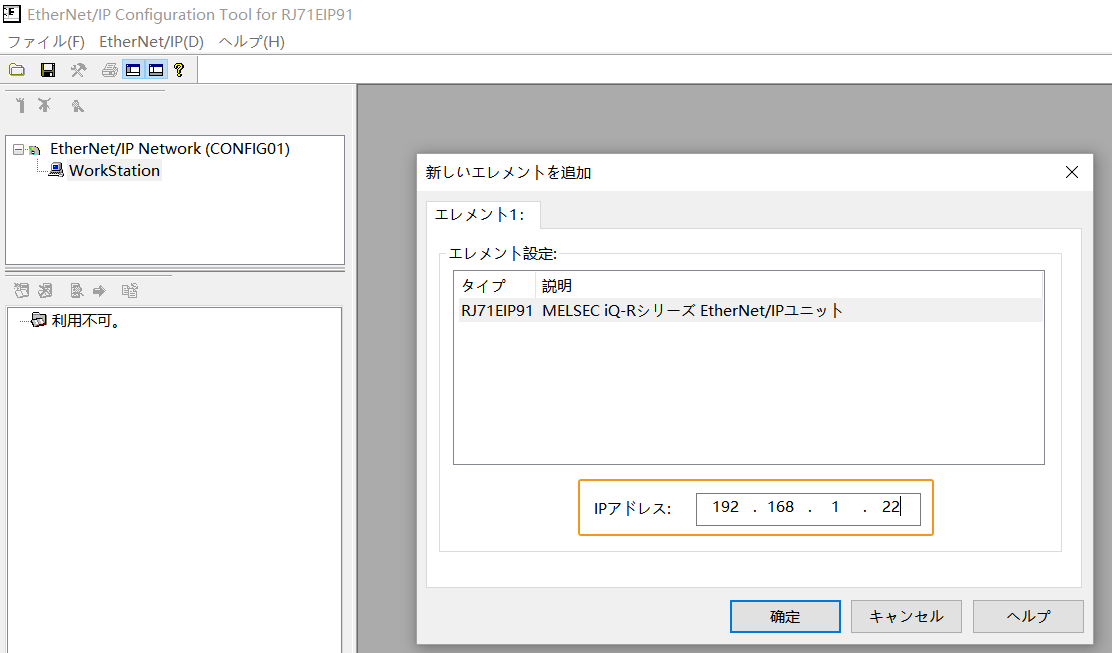The height and width of the screenshot is (653, 1112).
Task: Click the 確定 button
Action: [785, 616]
